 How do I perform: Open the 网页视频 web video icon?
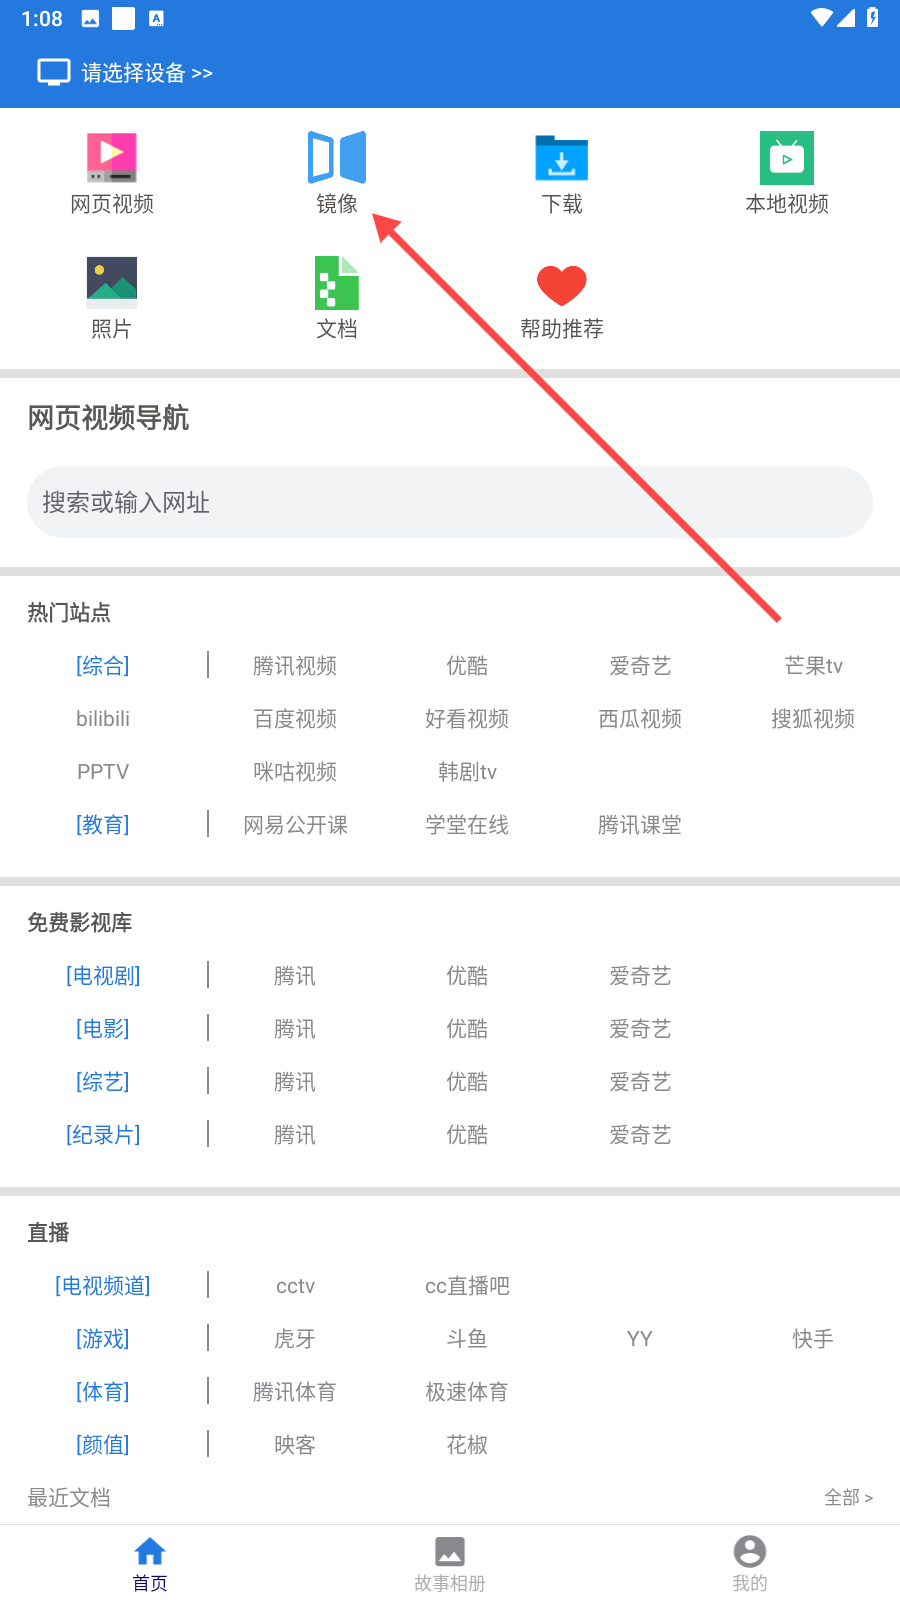click(x=112, y=158)
